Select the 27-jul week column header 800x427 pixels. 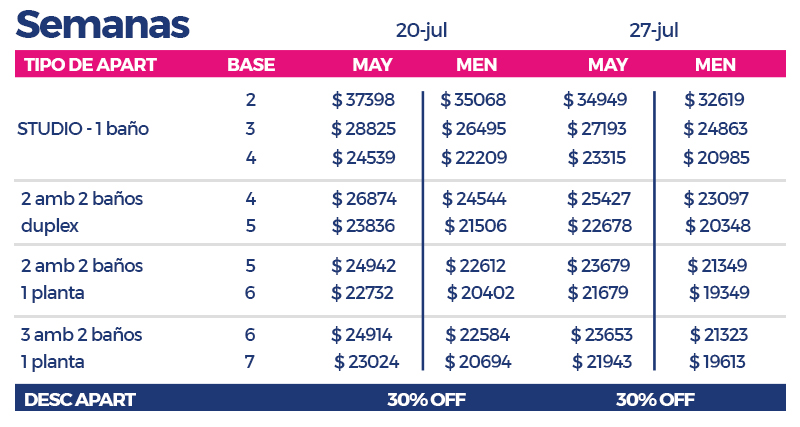(x=654, y=30)
